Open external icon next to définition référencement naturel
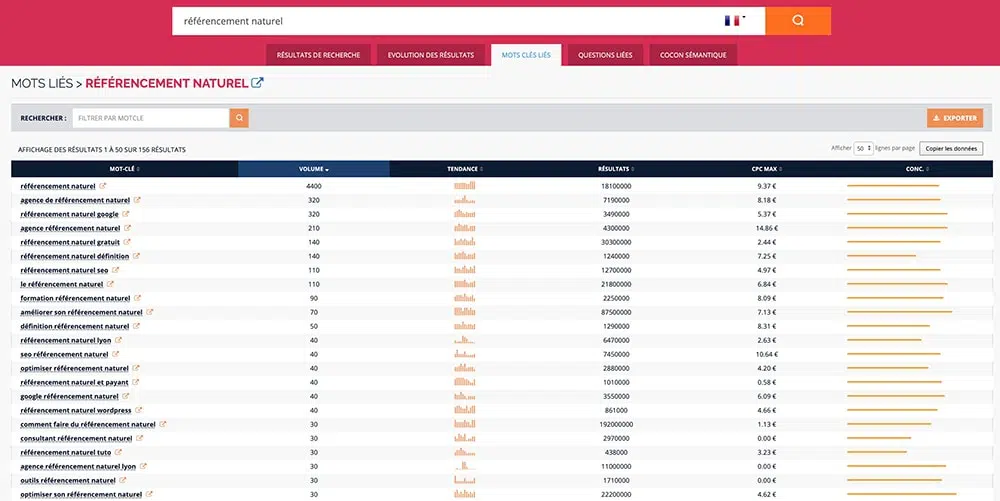 (x=136, y=326)
